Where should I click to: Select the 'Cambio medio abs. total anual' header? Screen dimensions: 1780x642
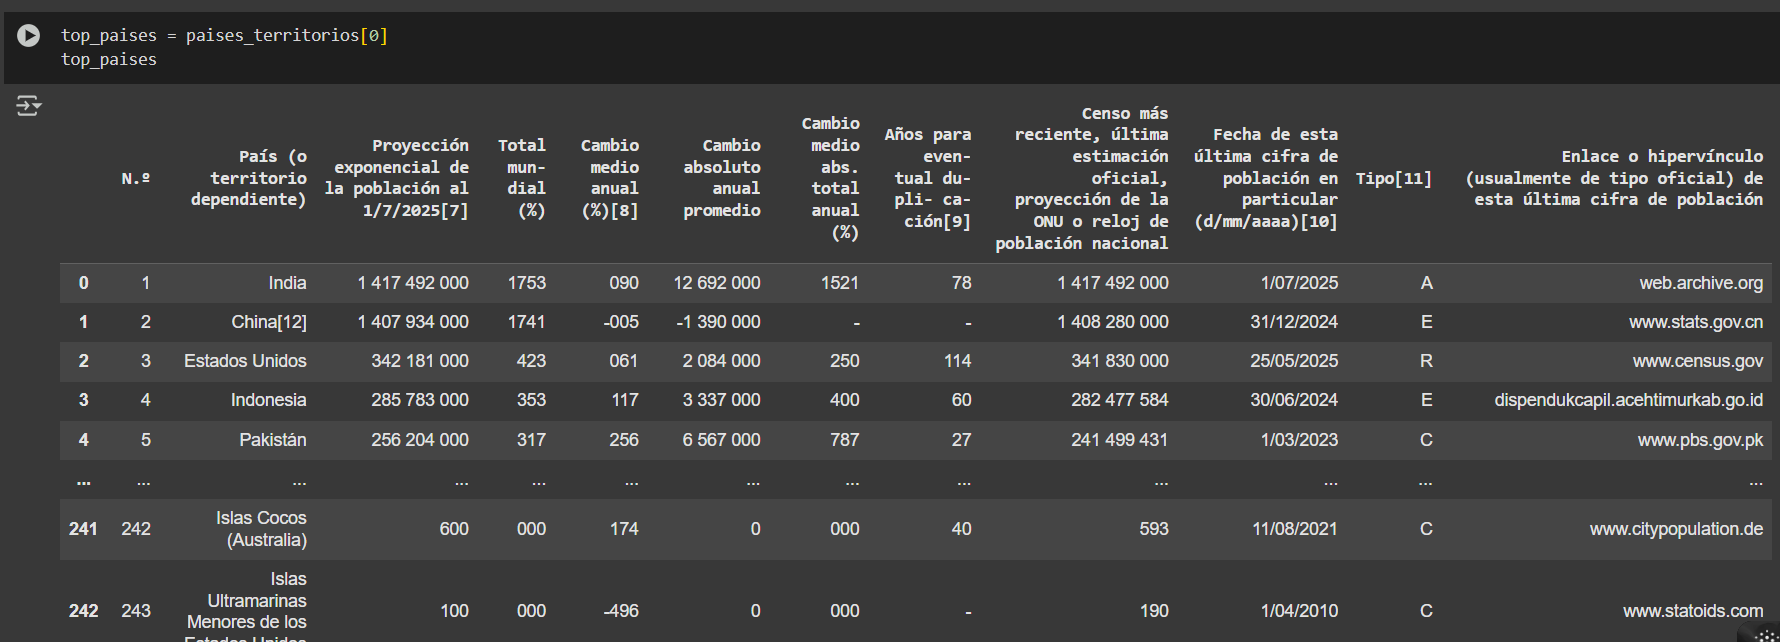point(831,178)
